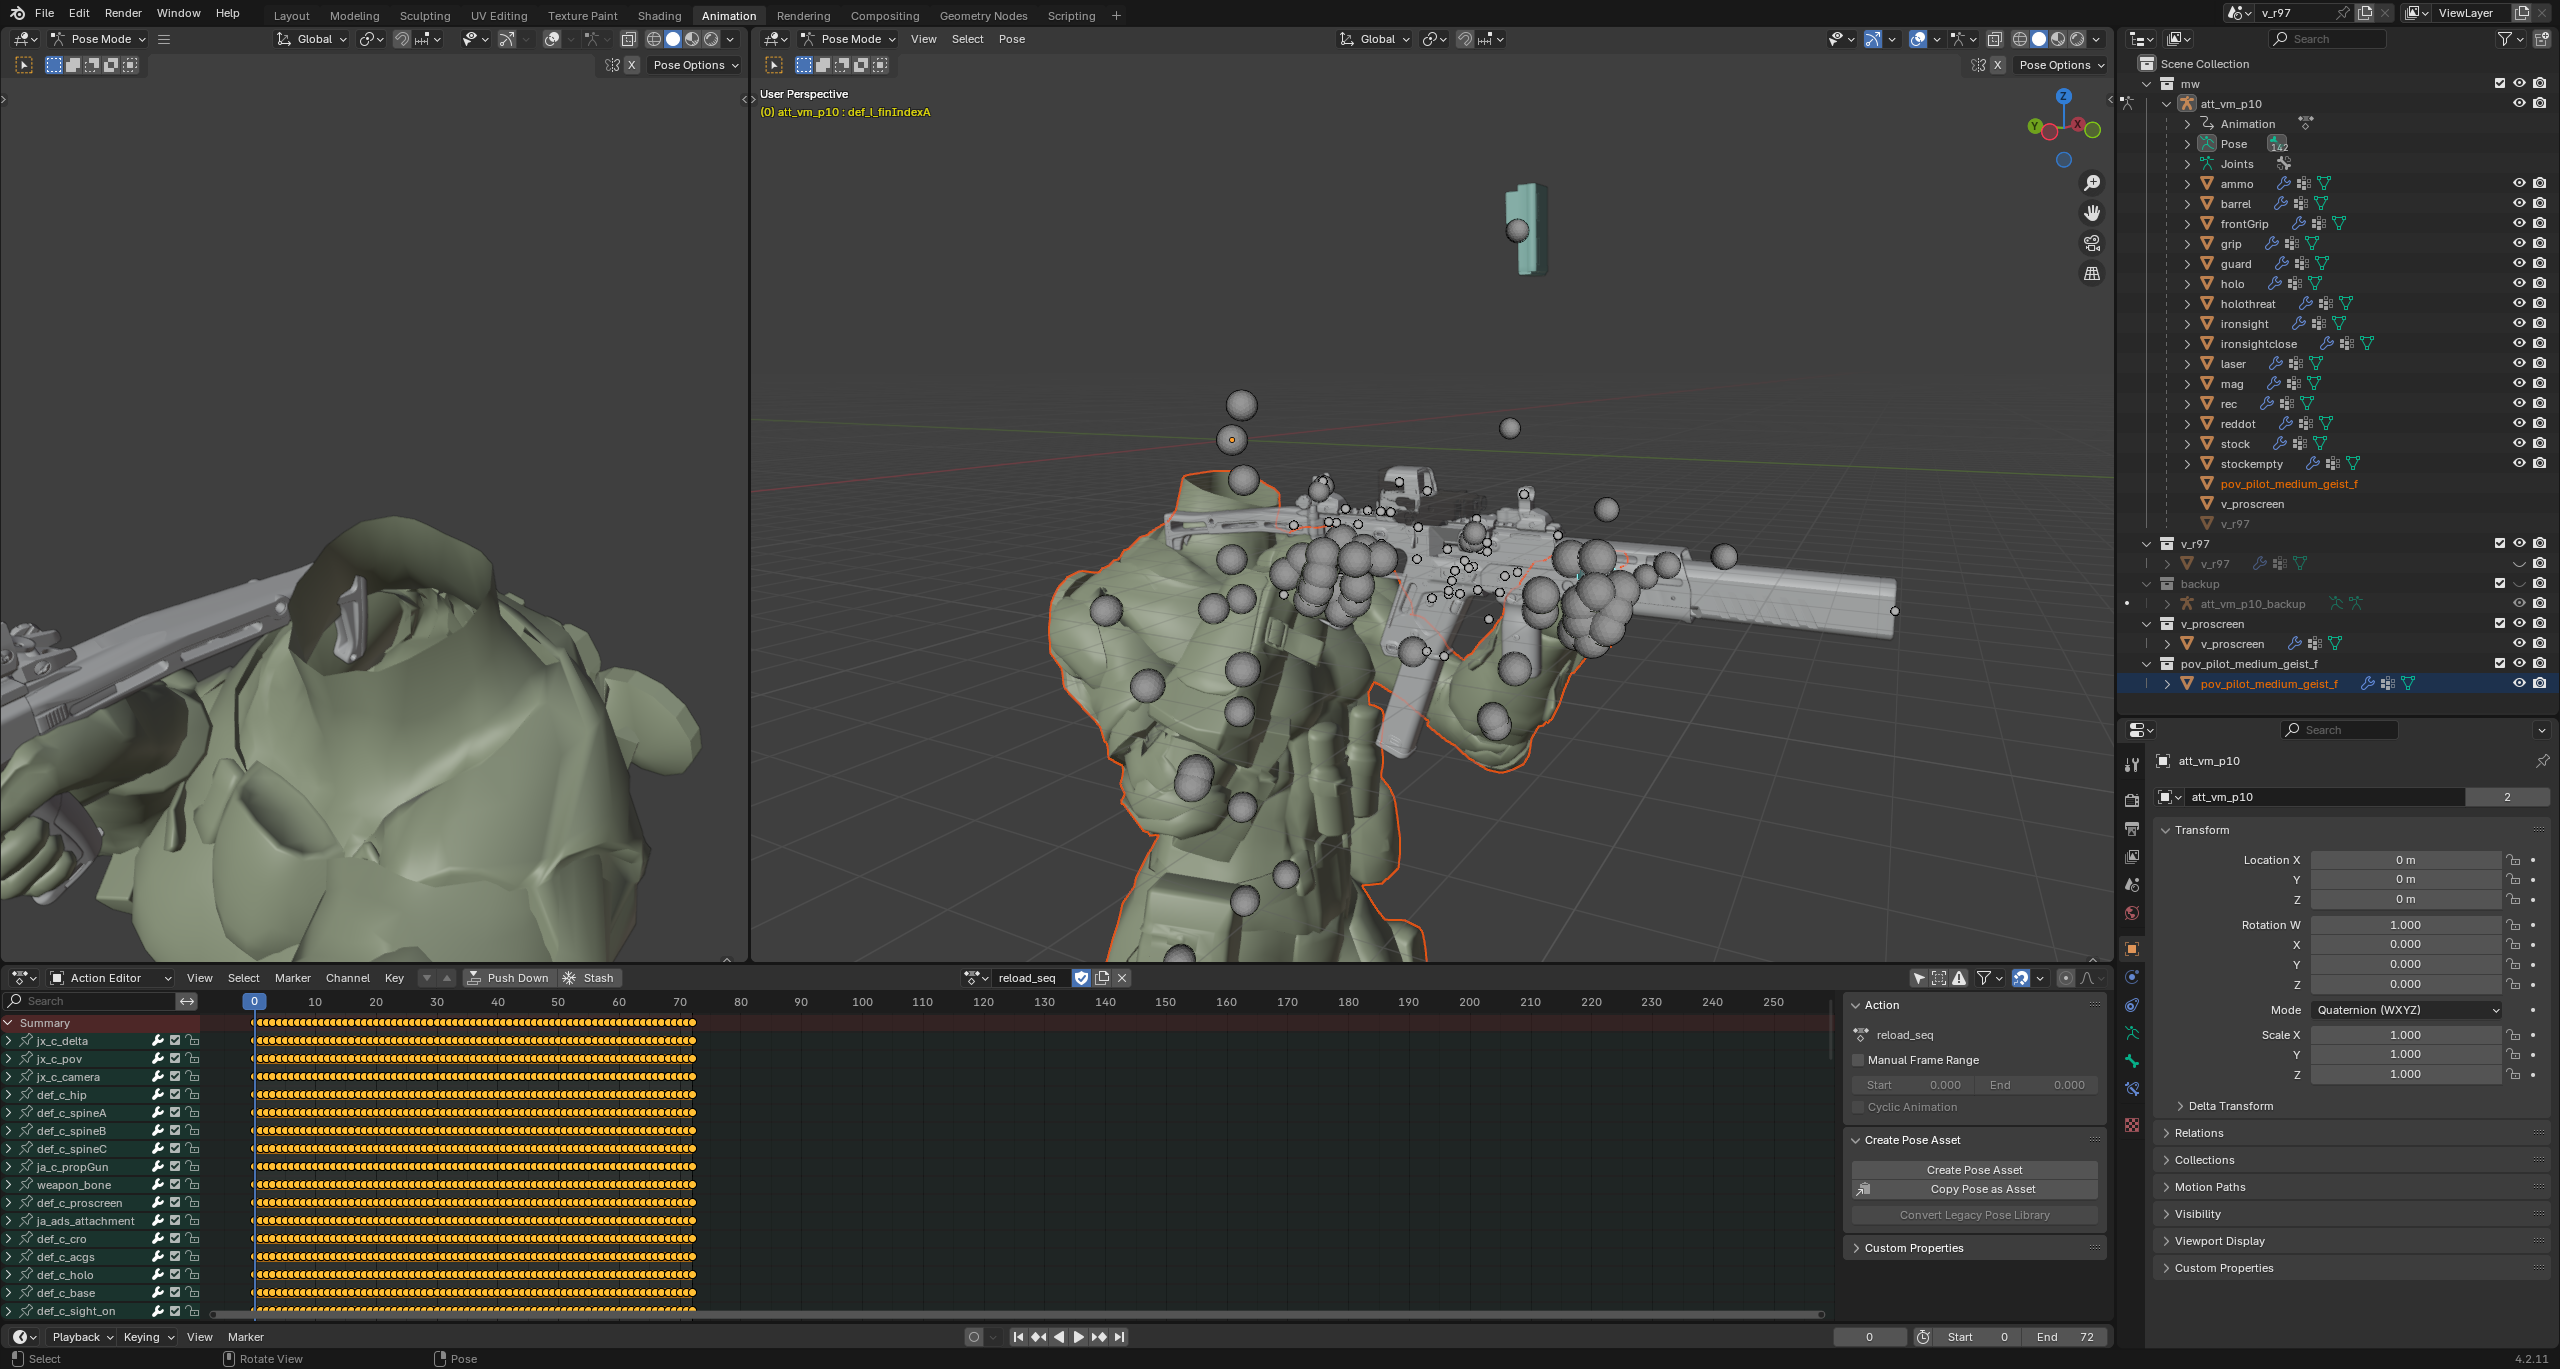This screenshot has height=1369, width=2560.
Task: Click the Push Down button
Action: tap(508, 978)
